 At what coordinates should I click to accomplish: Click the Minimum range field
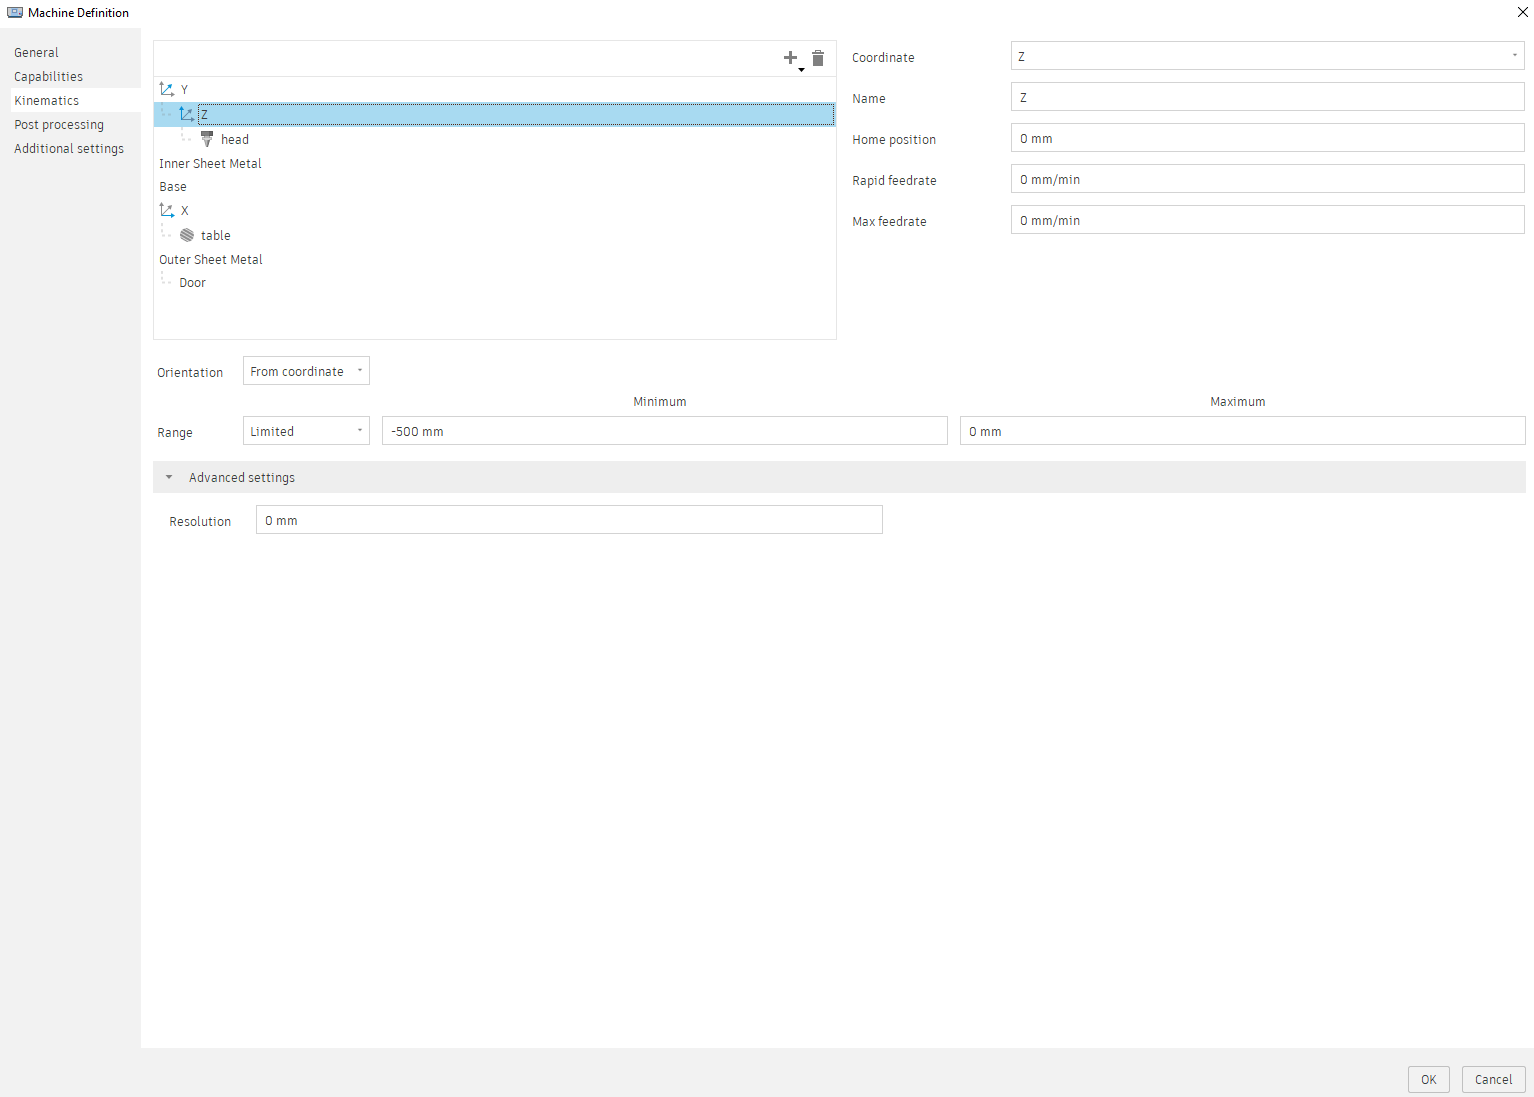point(664,431)
